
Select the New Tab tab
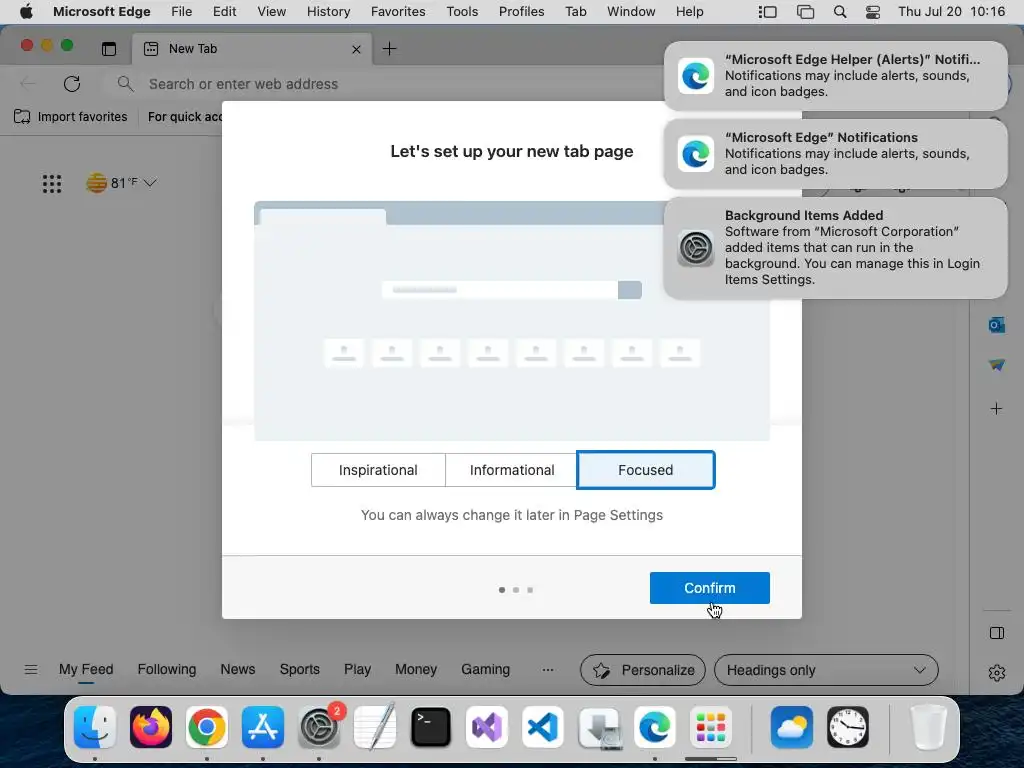[x=252, y=49]
